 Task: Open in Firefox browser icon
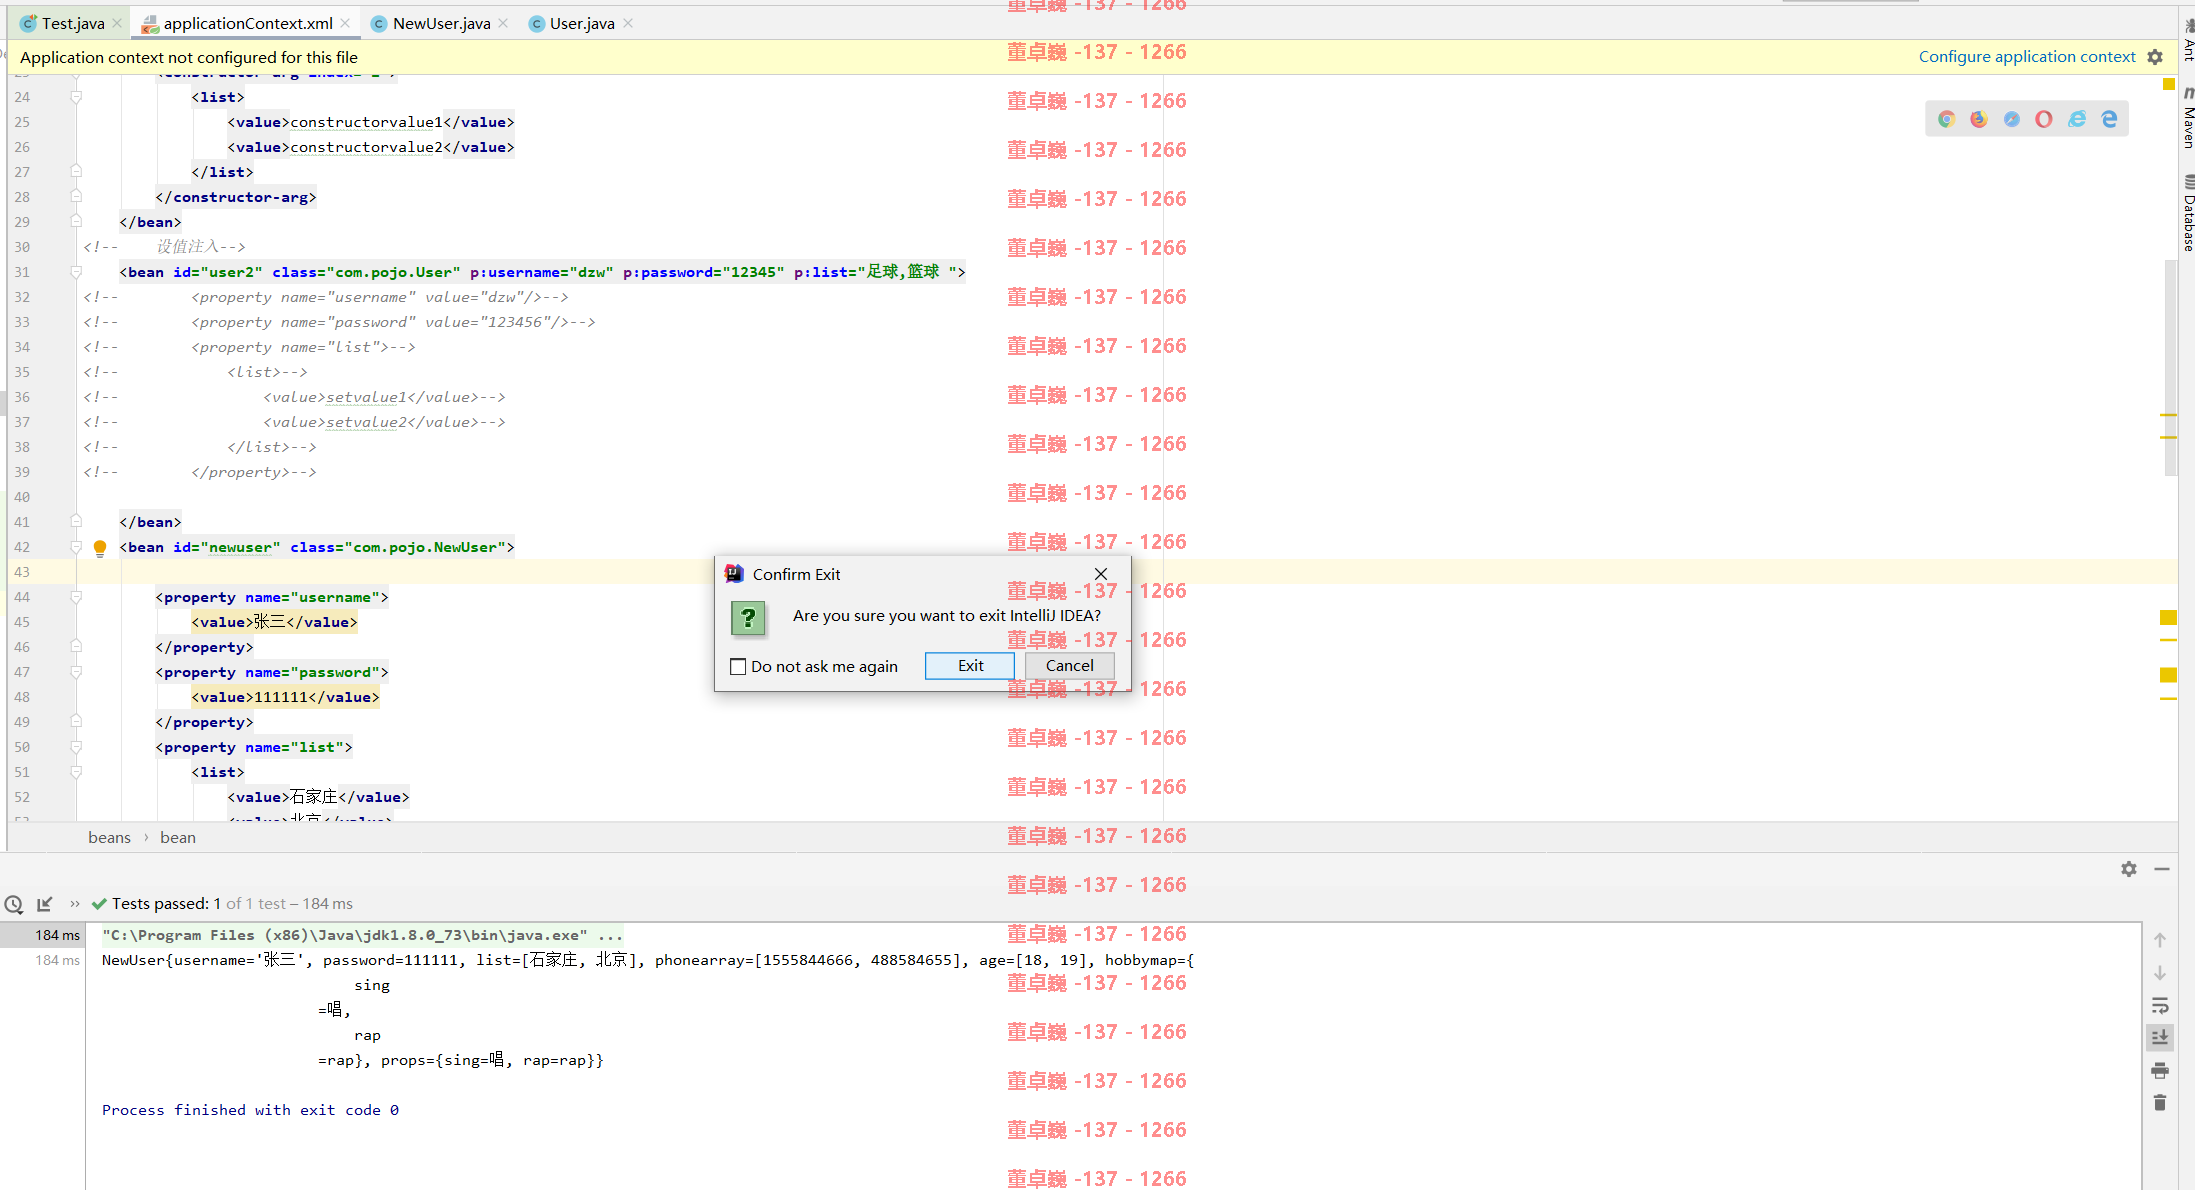point(1979,119)
